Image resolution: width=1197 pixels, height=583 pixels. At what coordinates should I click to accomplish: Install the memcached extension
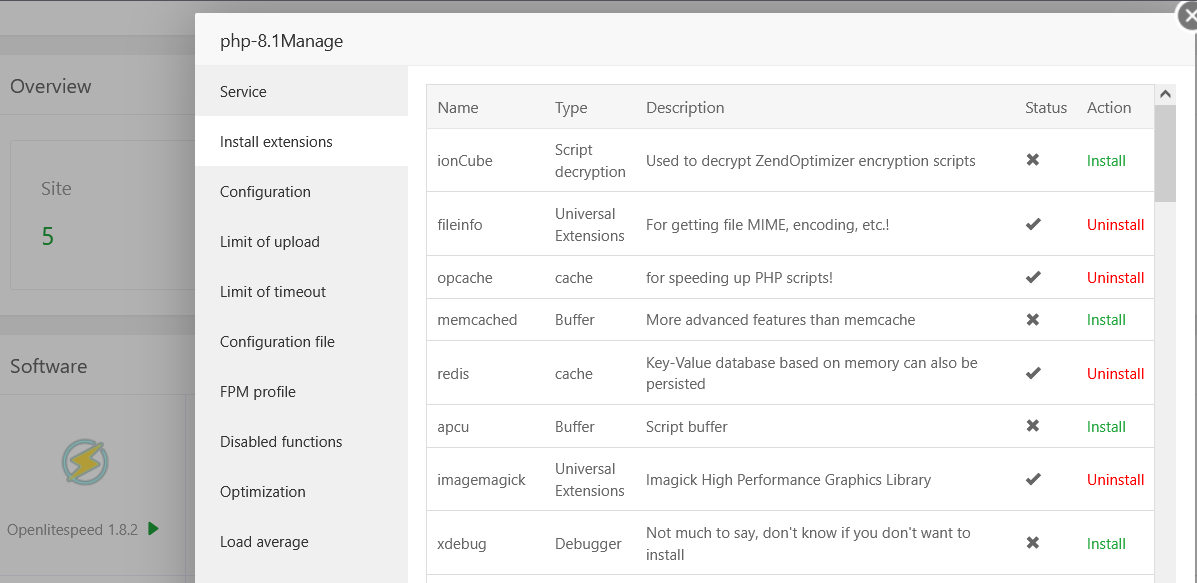(1106, 320)
